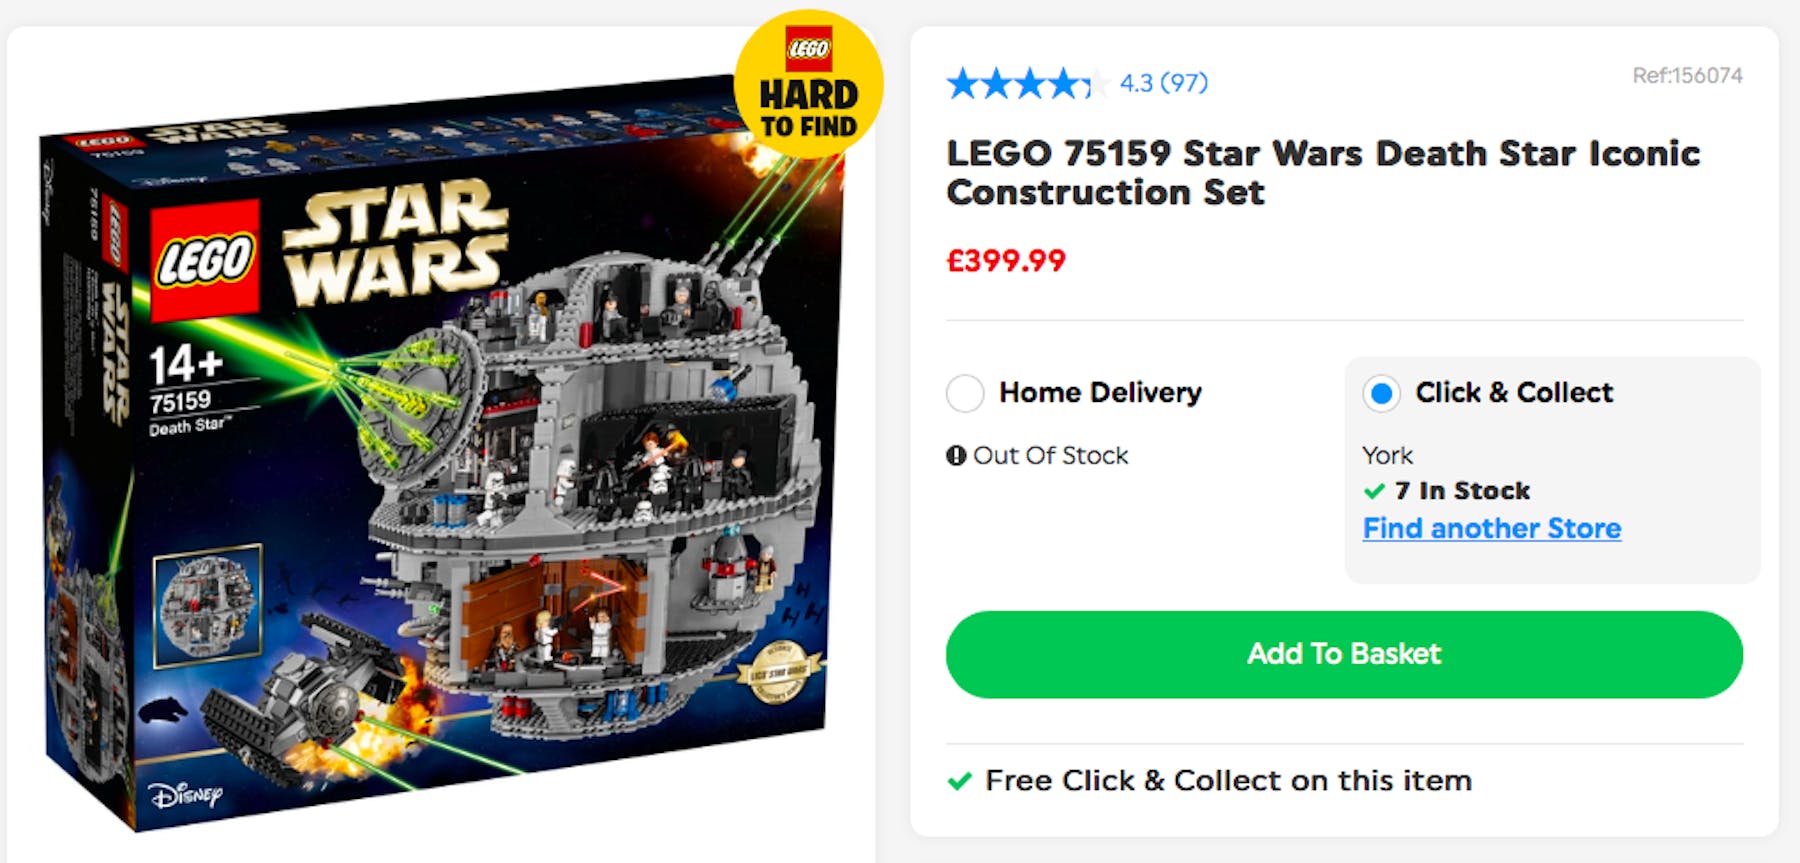Click the small Death Star inset picture on the box
This screenshot has width=1800, height=863.
click(208, 606)
